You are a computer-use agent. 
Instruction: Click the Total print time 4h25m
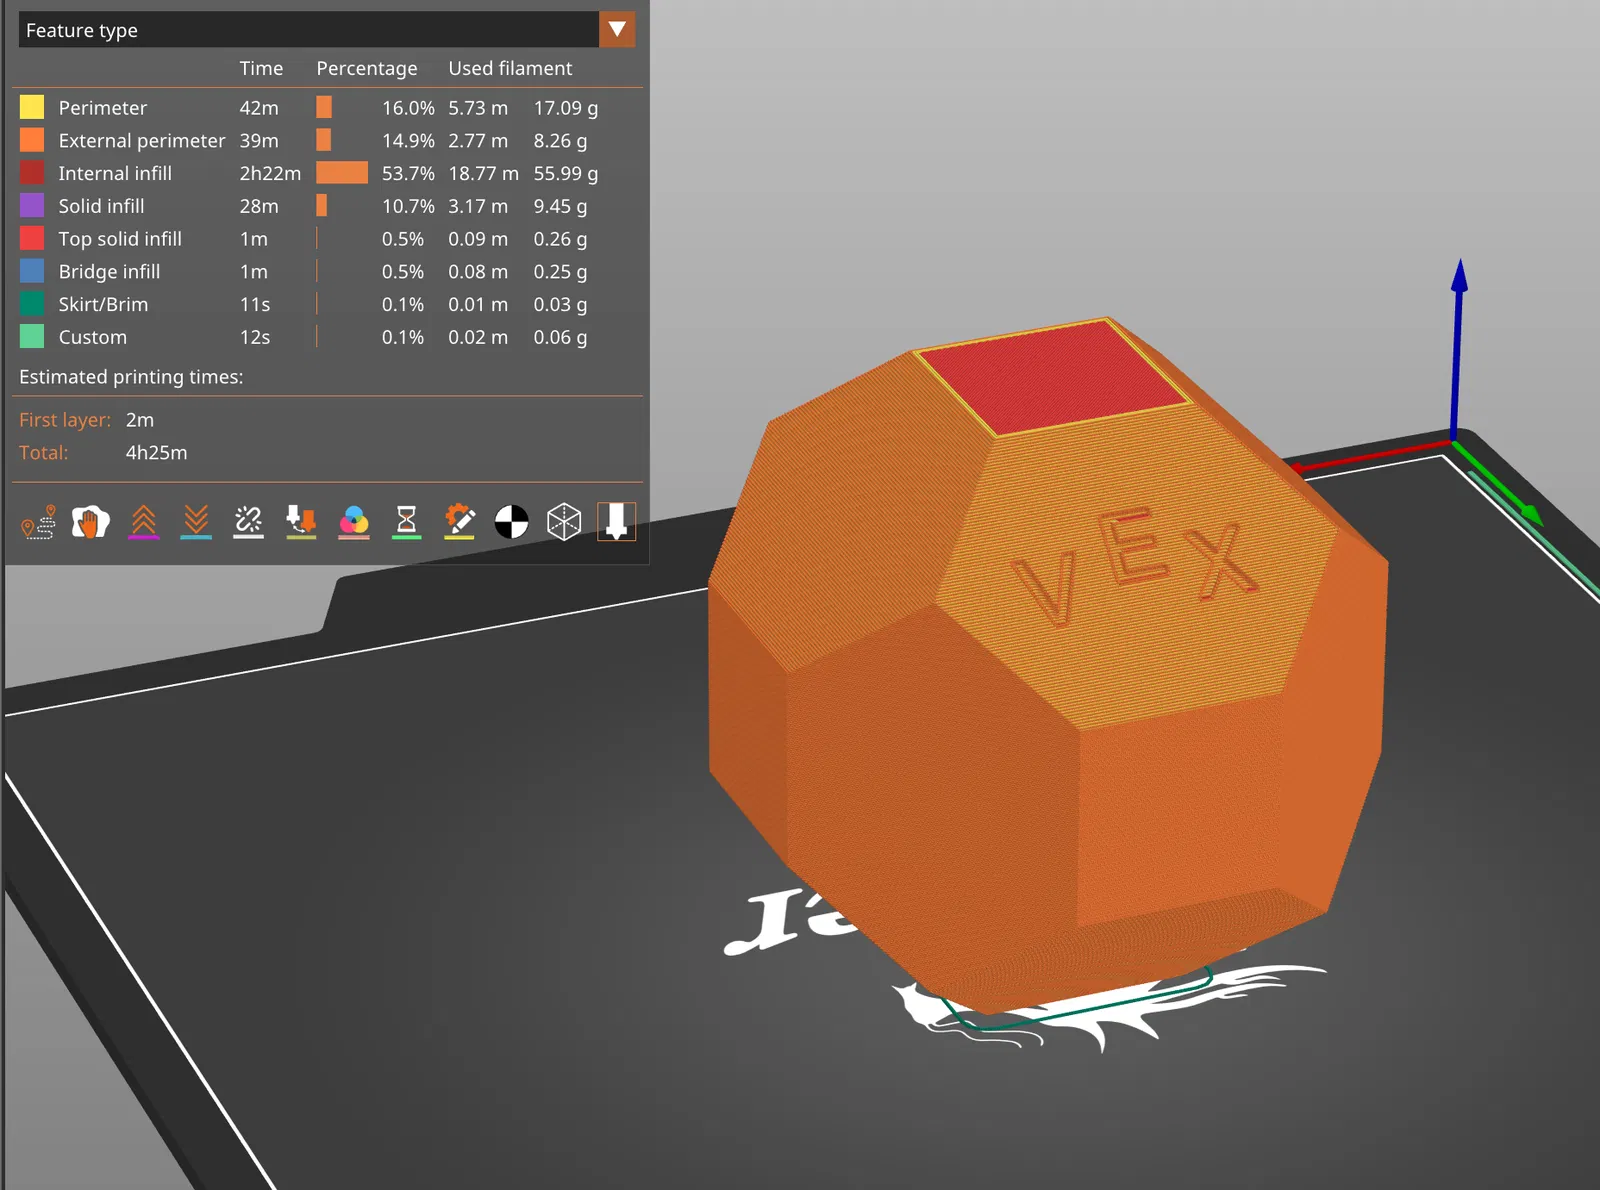[x=156, y=452]
